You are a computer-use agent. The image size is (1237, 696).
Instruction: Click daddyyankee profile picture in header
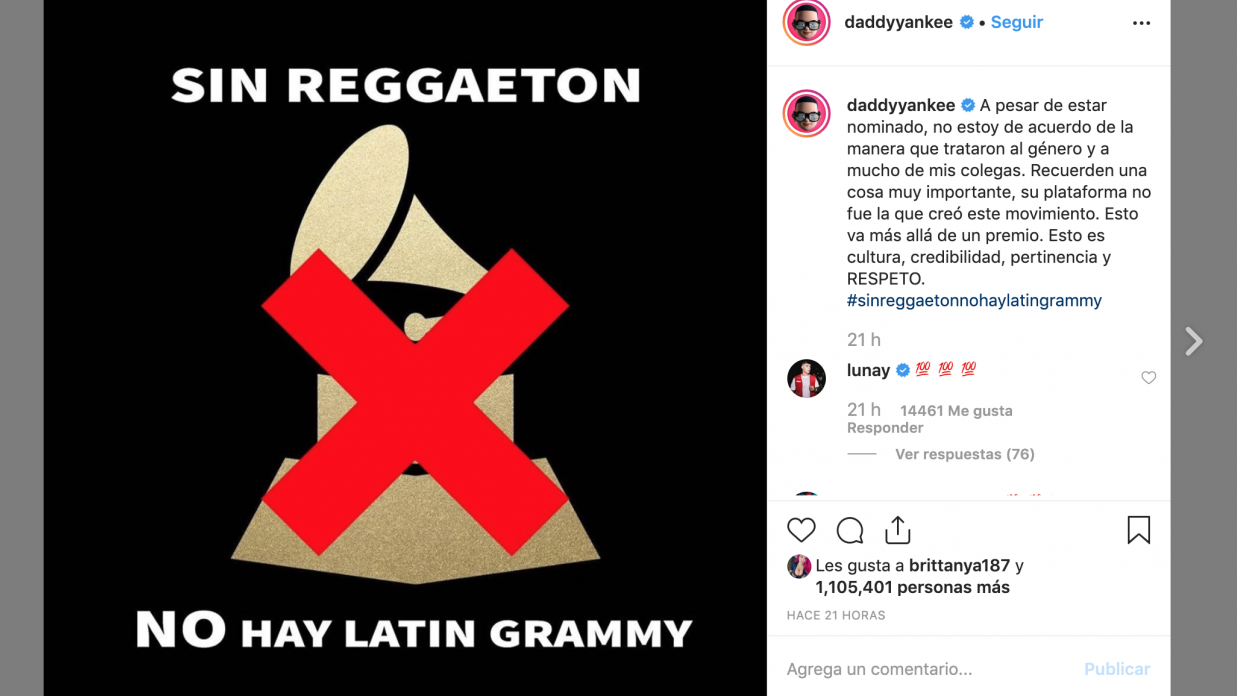pyautogui.click(x=806, y=22)
